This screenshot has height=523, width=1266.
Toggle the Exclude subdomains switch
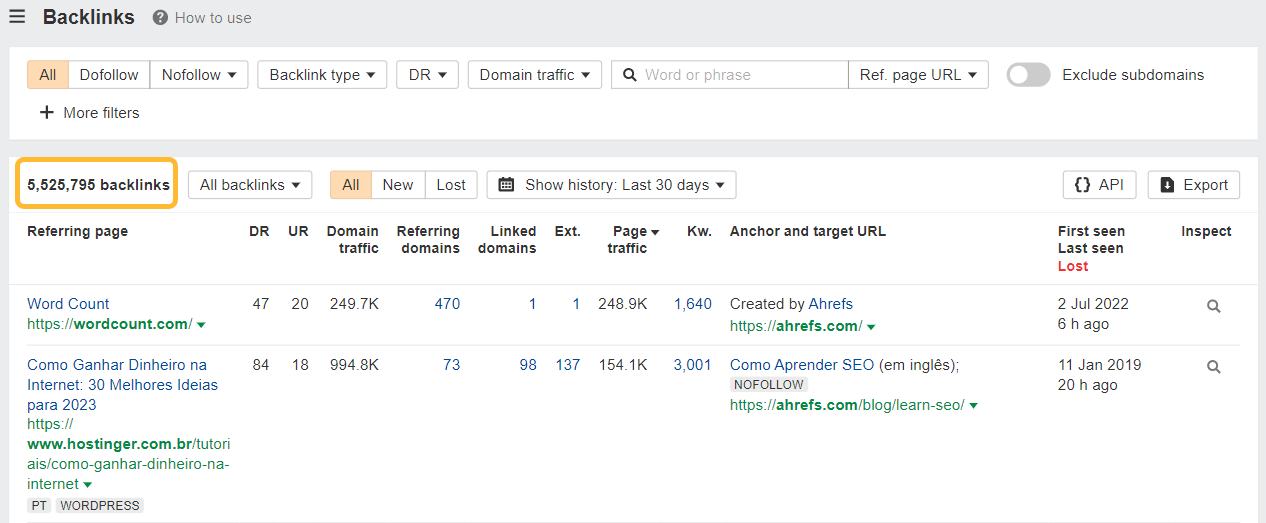pyautogui.click(x=1028, y=75)
